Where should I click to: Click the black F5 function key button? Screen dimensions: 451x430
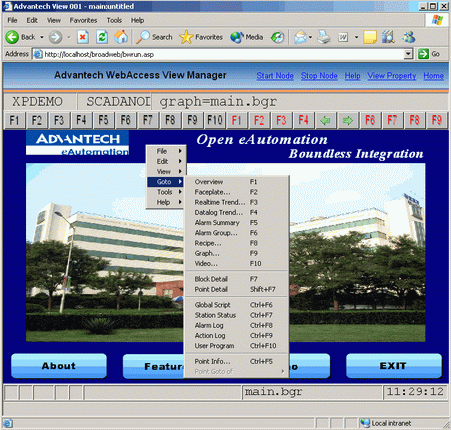(x=103, y=120)
